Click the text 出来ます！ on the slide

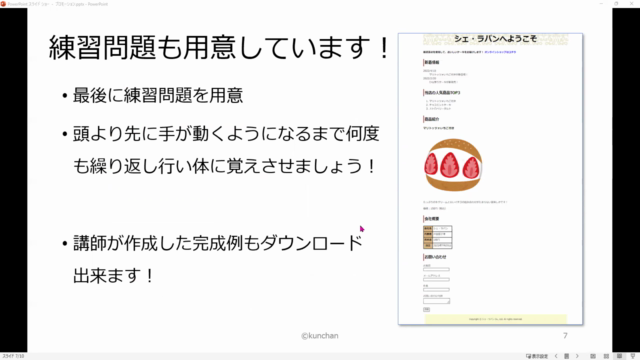click(x=113, y=276)
